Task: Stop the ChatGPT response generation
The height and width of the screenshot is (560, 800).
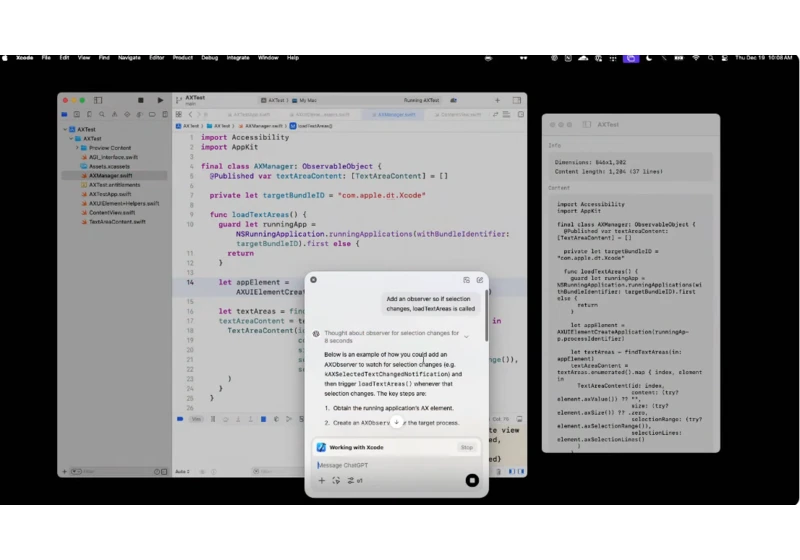Action: [472, 480]
